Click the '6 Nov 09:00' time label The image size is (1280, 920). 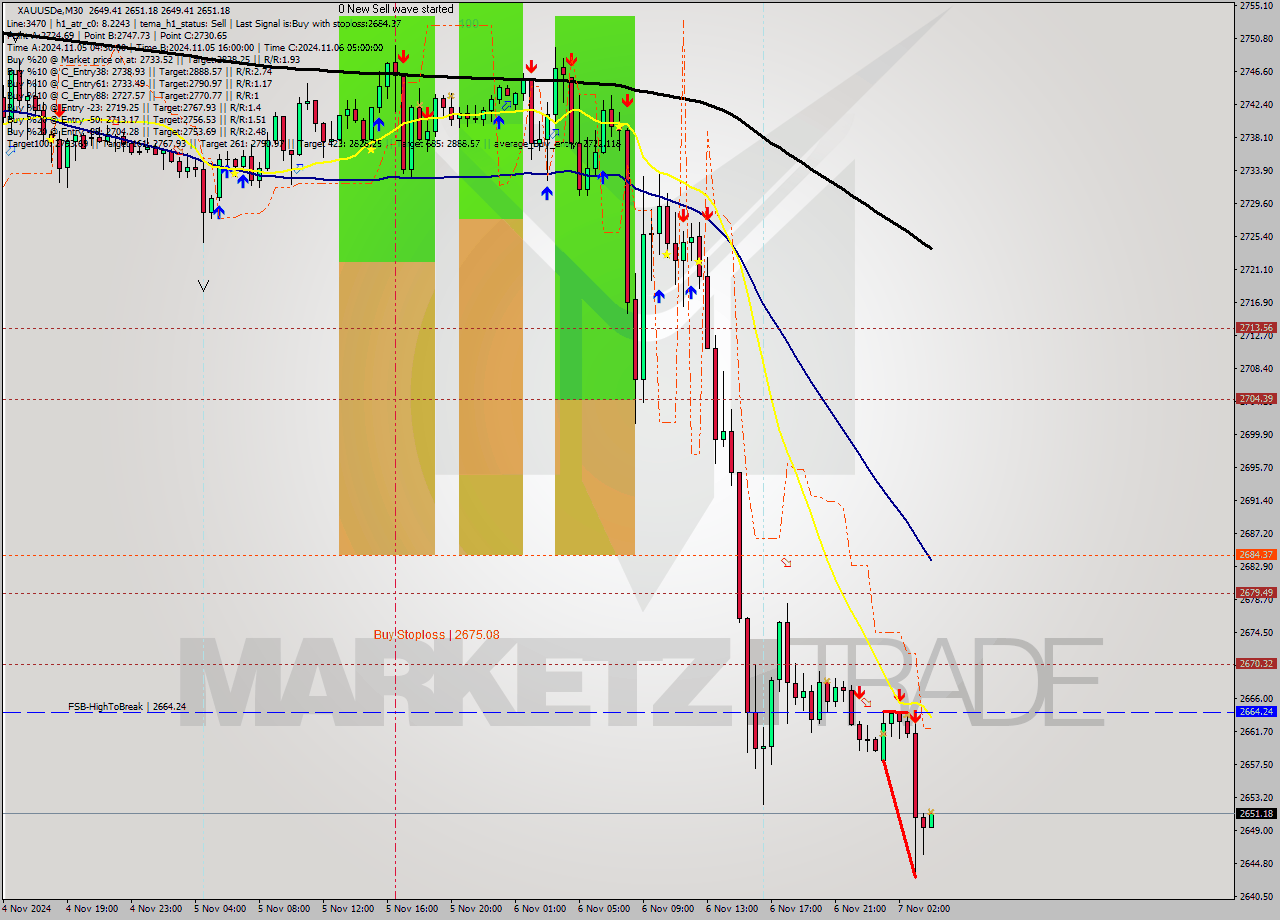click(x=670, y=909)
